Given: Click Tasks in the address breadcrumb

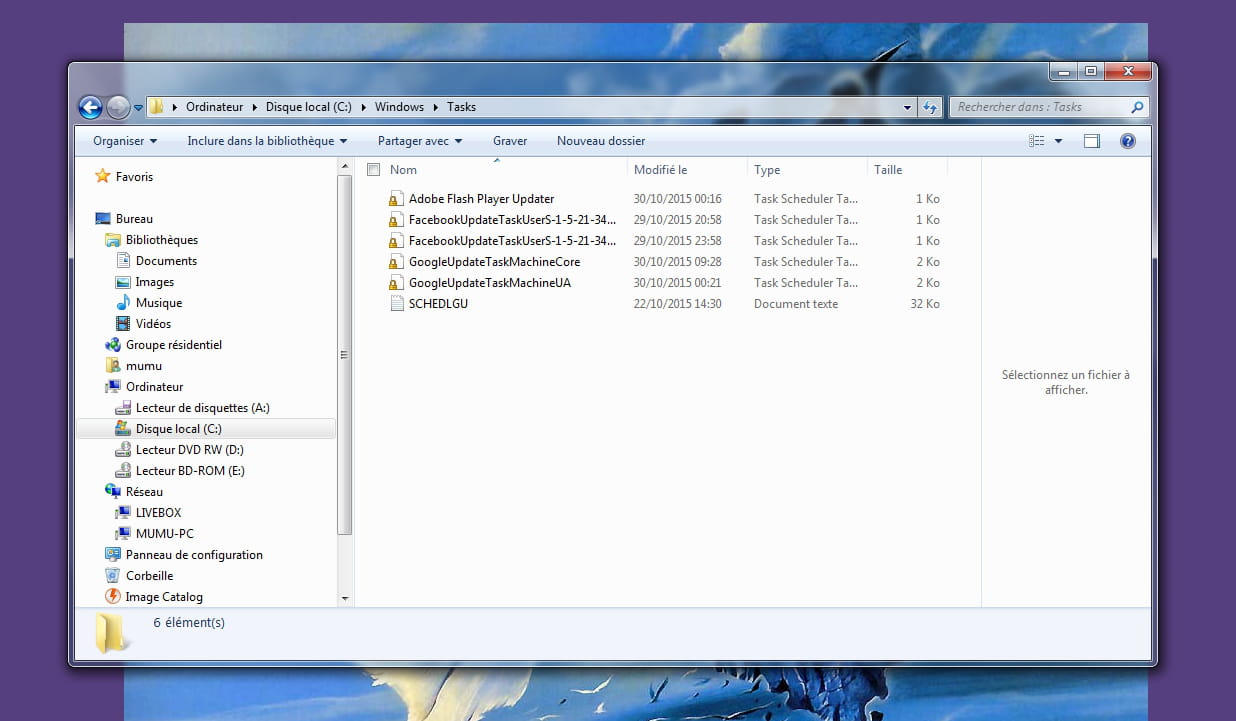Looking at the screenshot, I should [461, 107].
